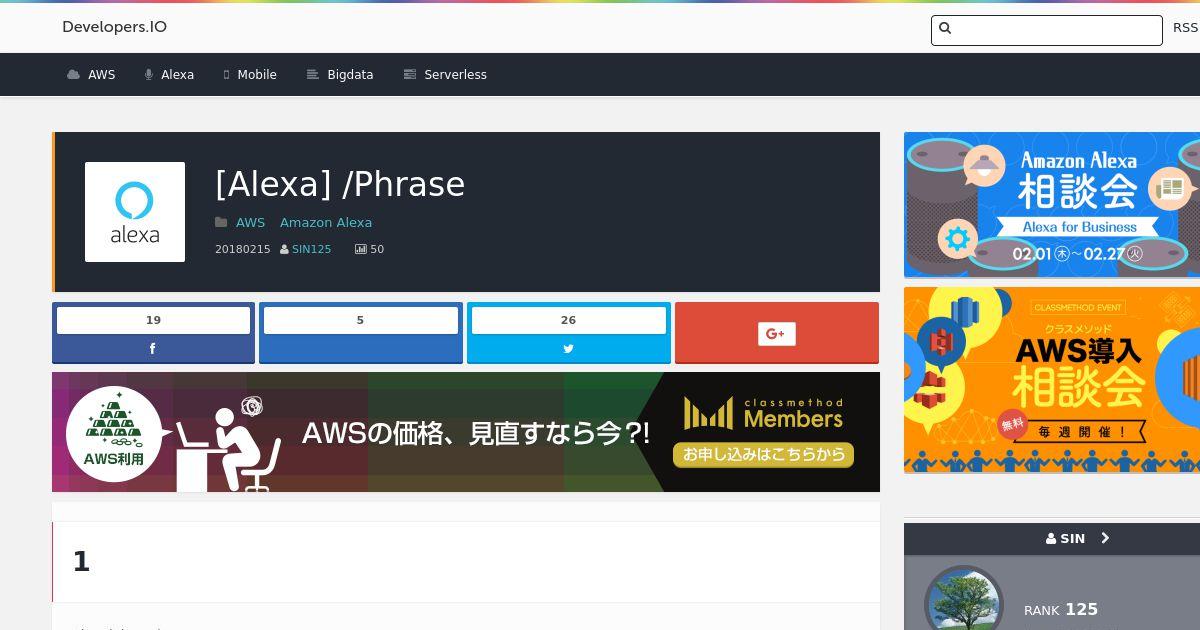Click the list icon beside Bigdata

[313, 75]
